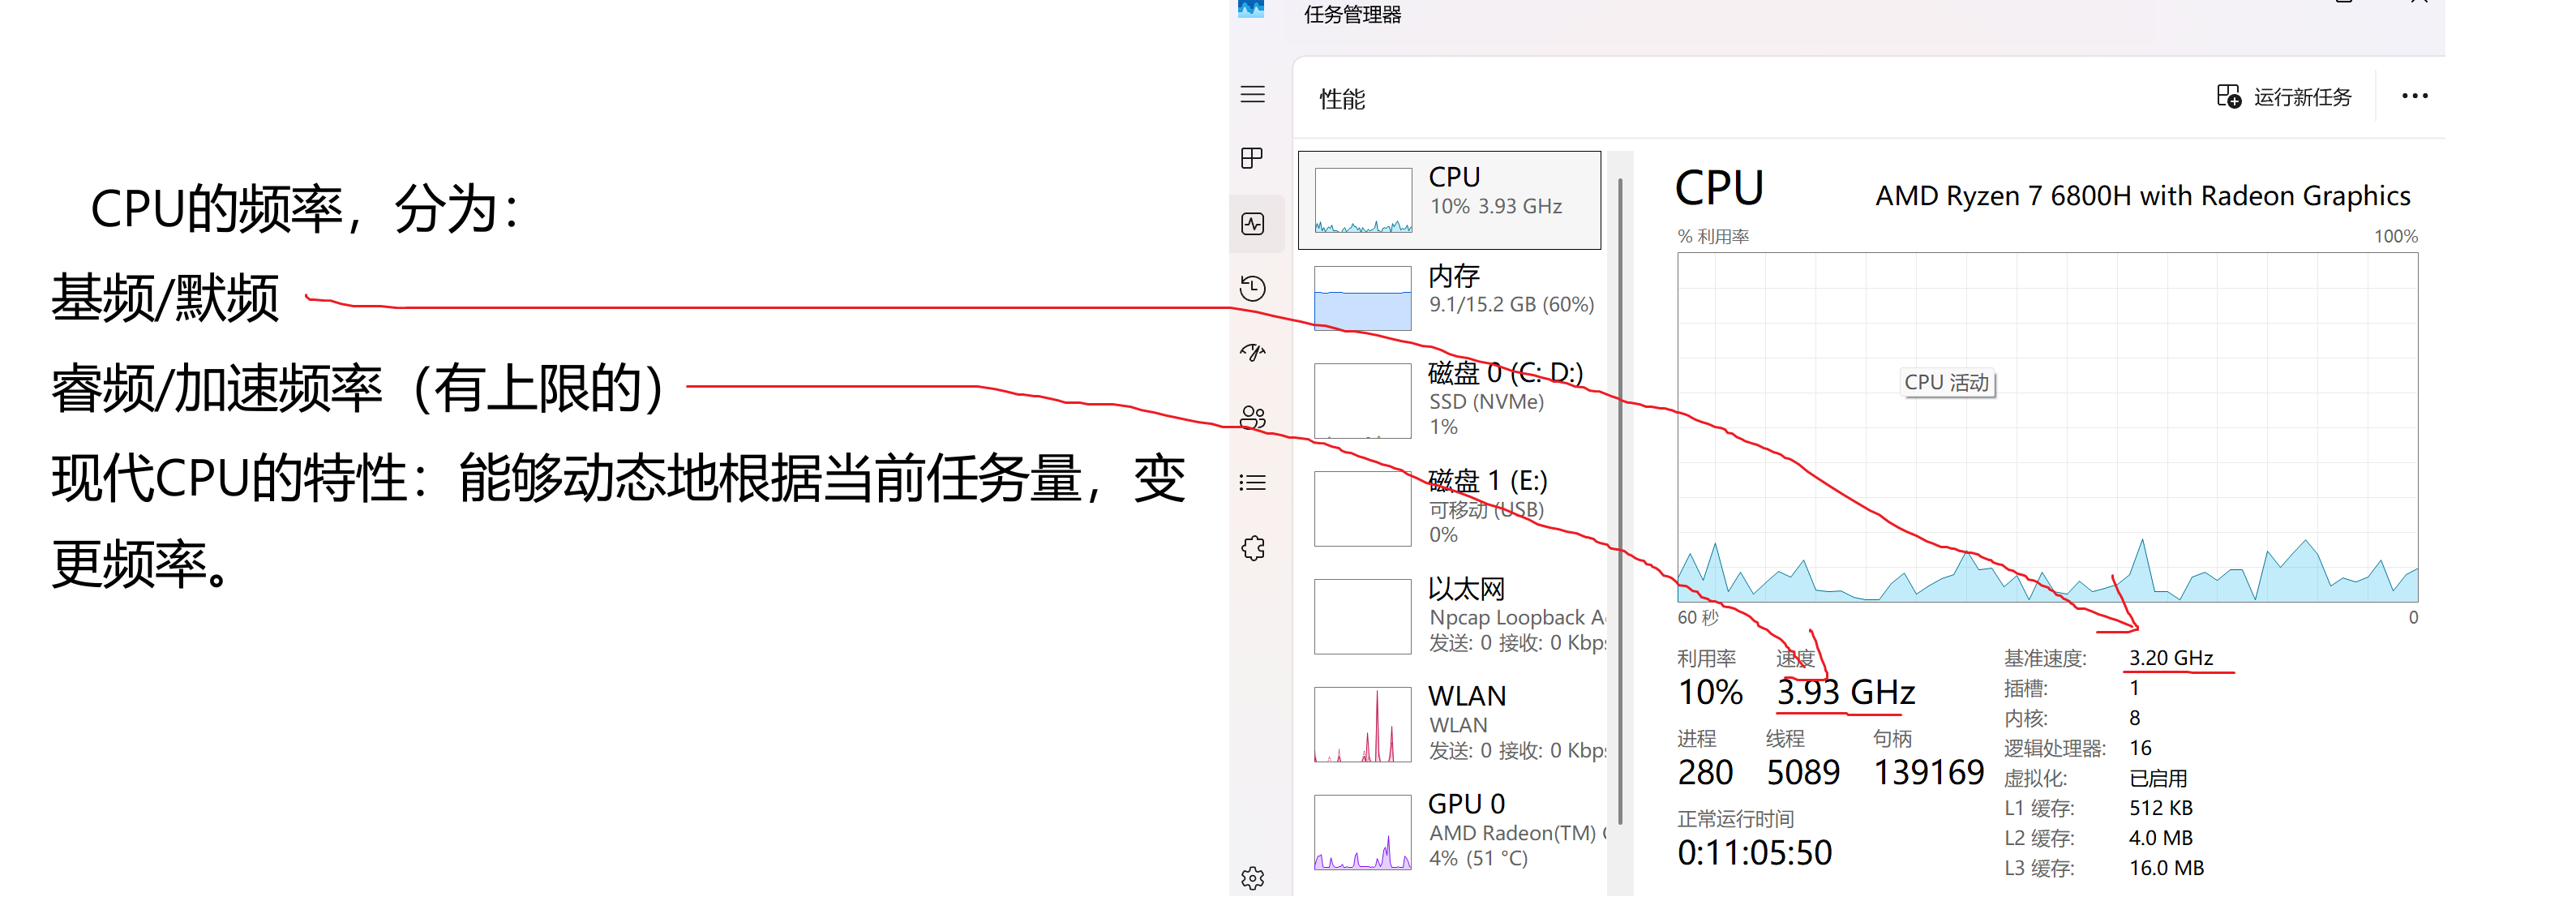Open the Services puzzle icon
Viewport: 2576px width, 914px height.
coord(1252,548)
